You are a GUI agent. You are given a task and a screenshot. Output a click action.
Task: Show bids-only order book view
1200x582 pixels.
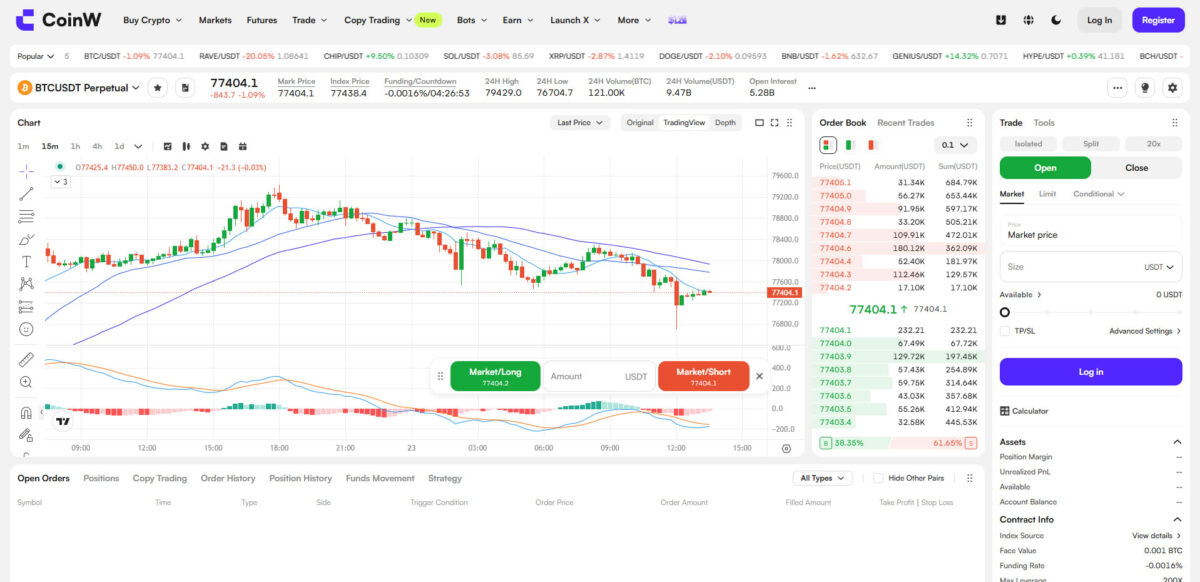(850, 145)
